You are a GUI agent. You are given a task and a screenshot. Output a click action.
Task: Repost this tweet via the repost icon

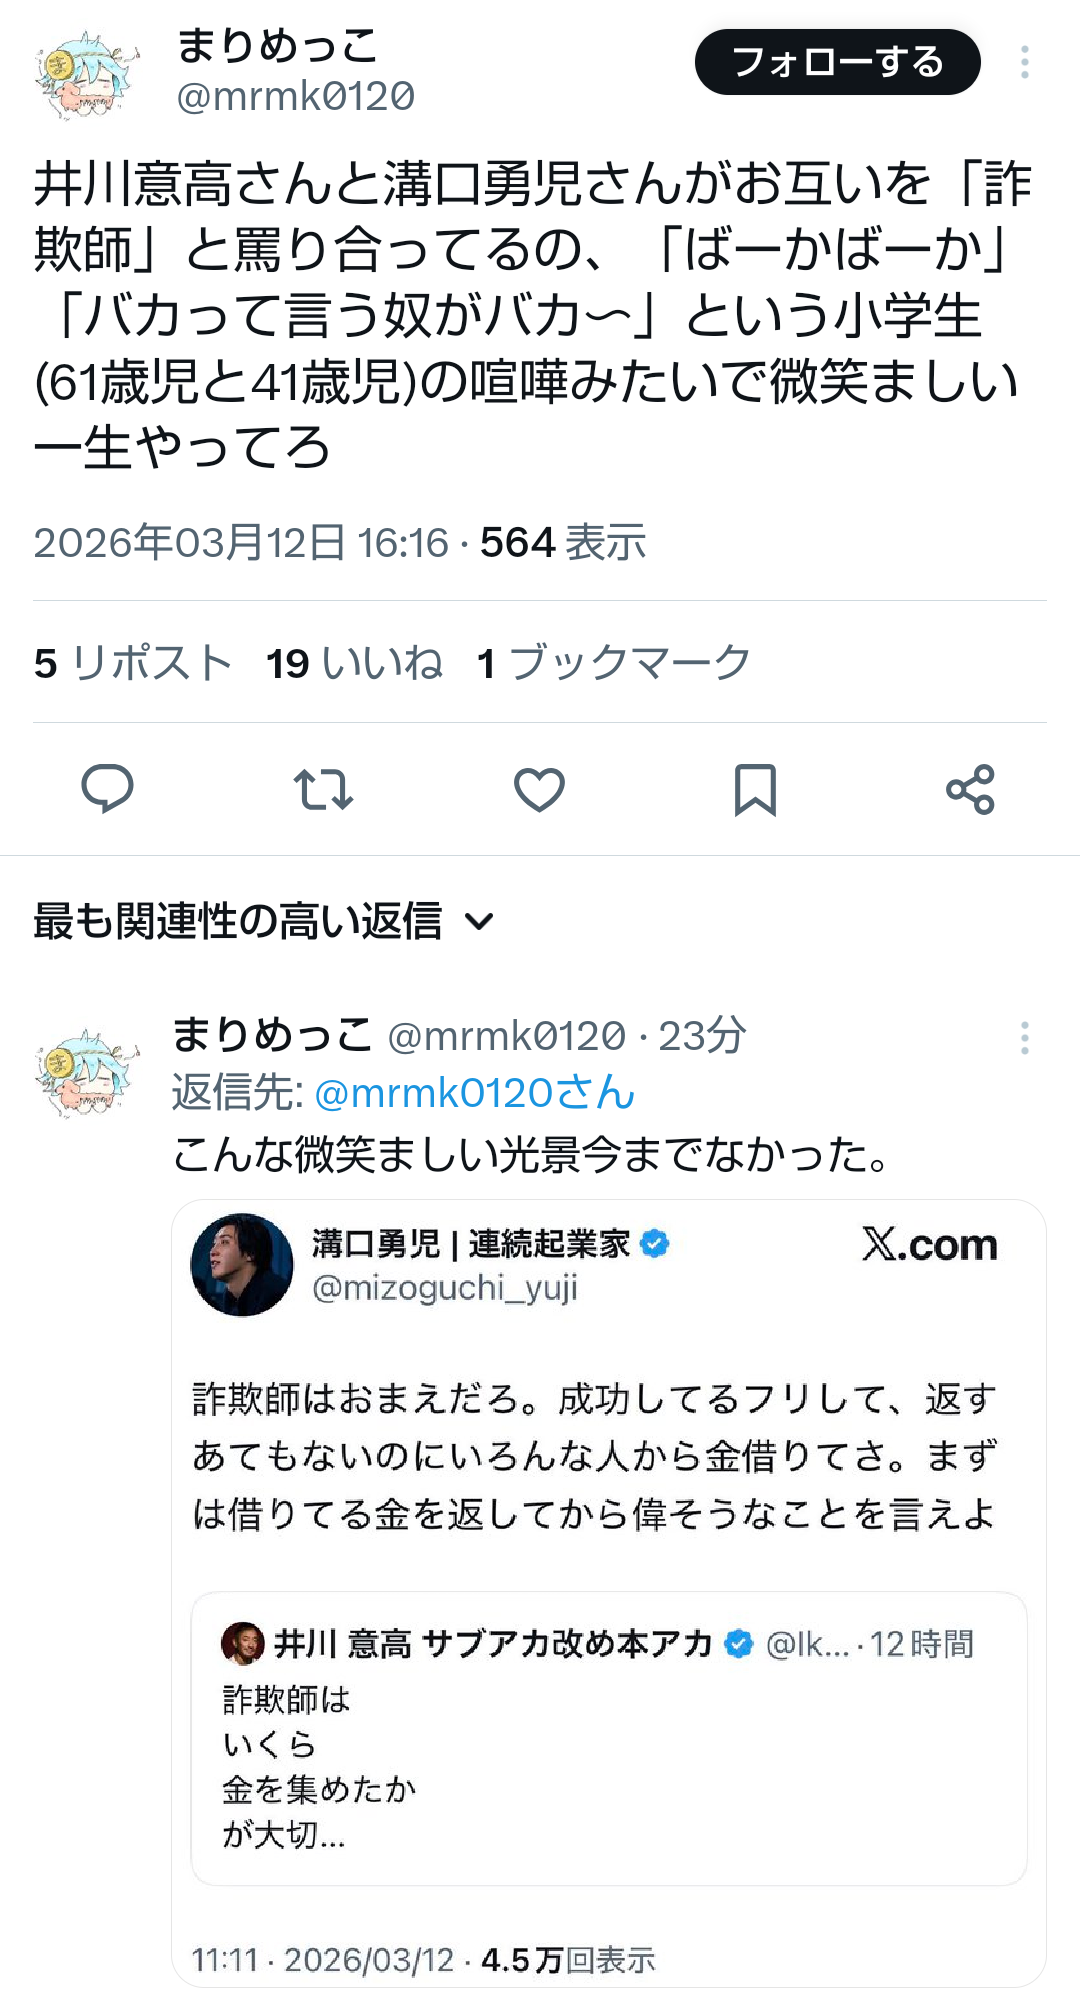click(x=323, y=789)
